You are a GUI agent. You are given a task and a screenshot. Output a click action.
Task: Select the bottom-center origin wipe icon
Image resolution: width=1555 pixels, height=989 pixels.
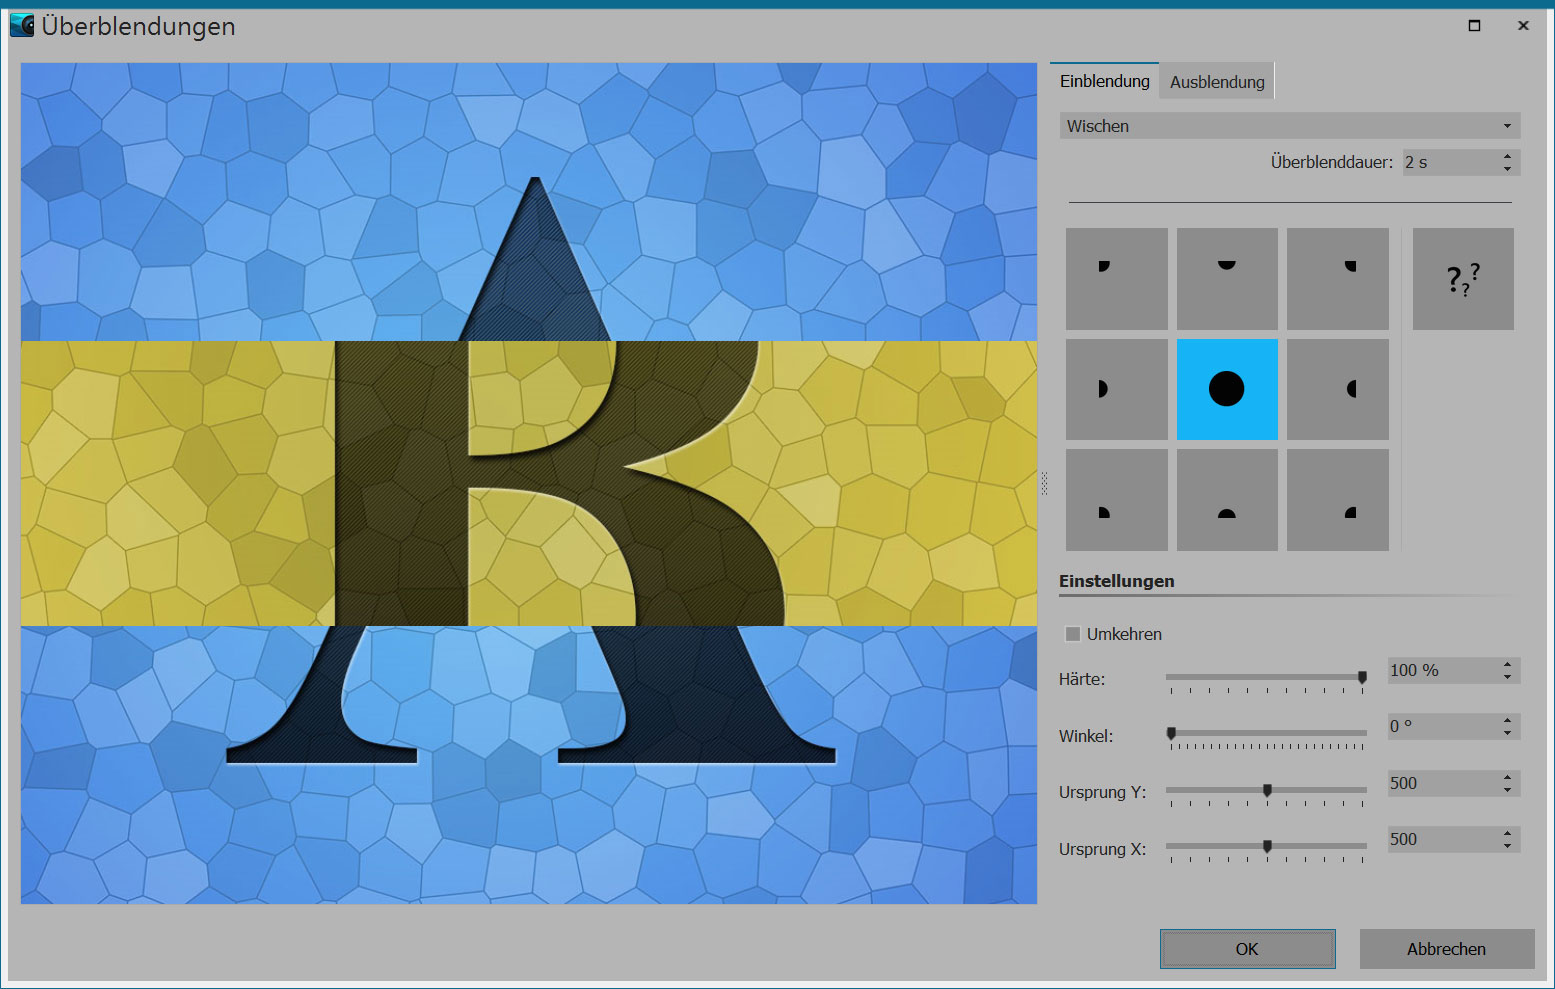(1227, 500)
